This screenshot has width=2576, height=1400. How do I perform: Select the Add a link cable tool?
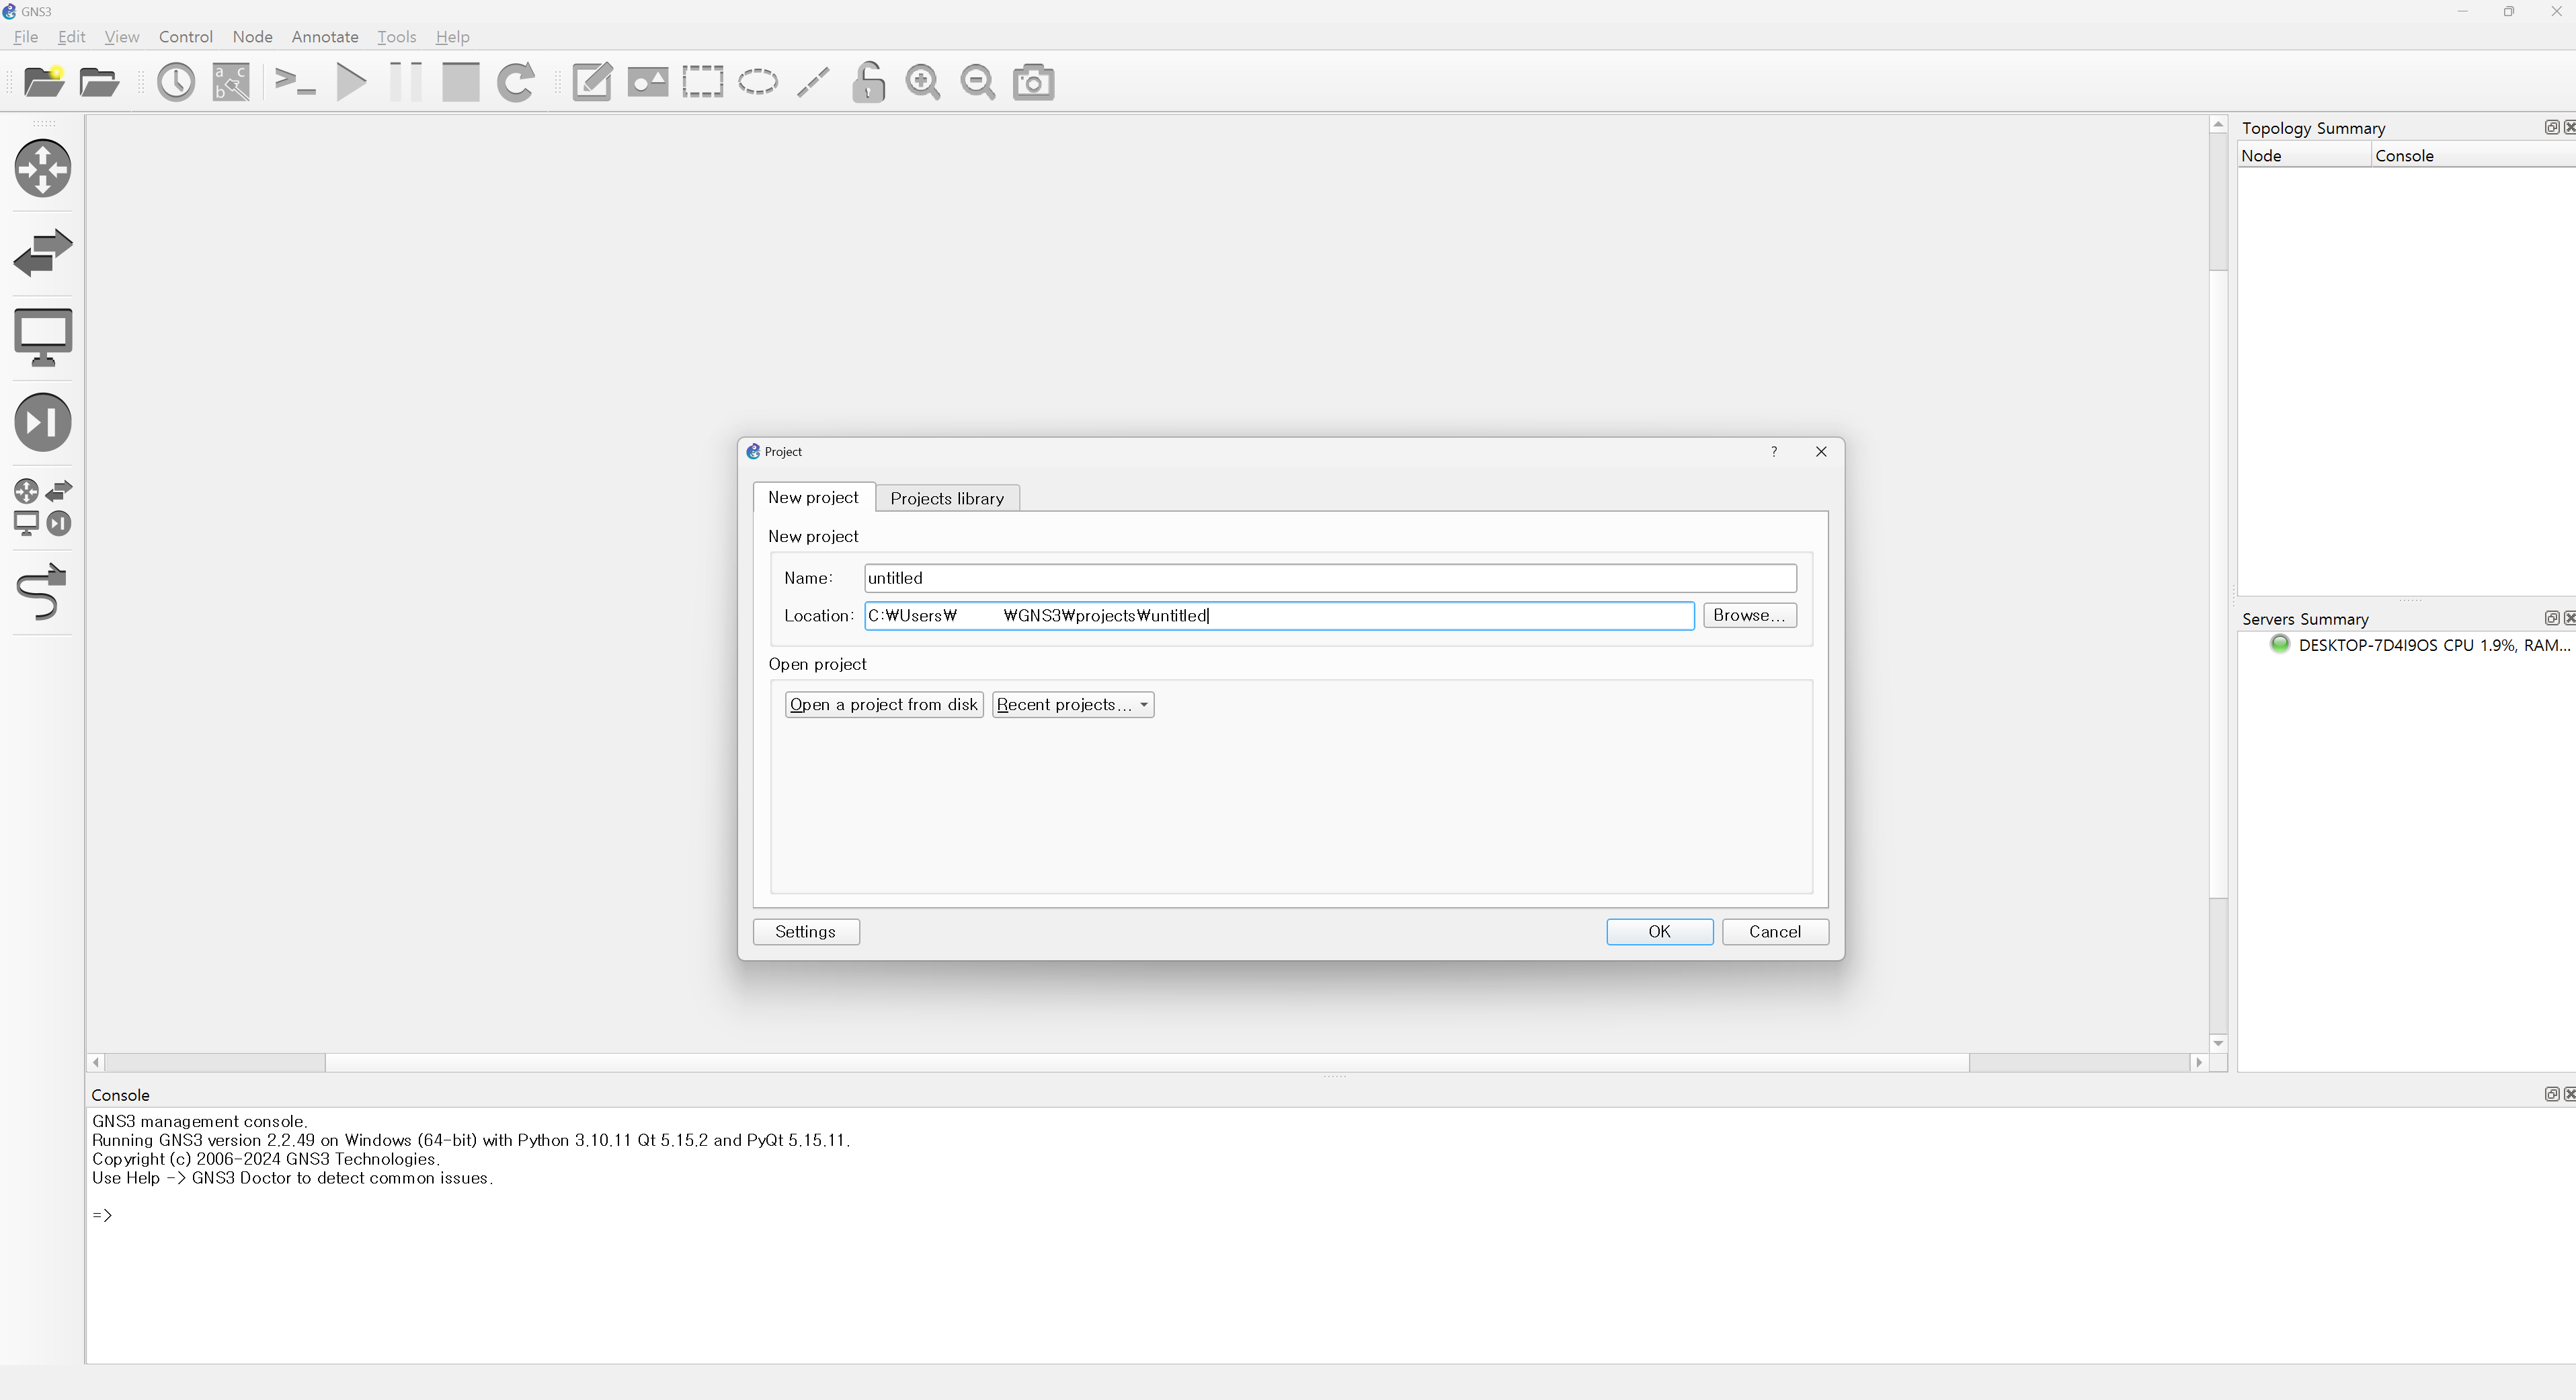[43, 592]
